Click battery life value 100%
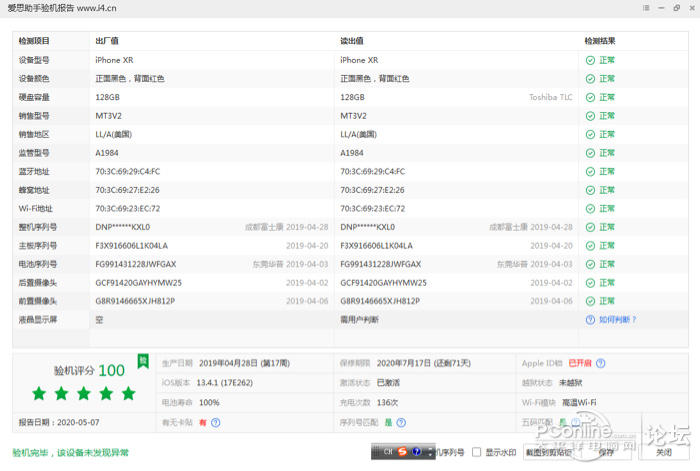The image size is (700, 471). (209, 403)
